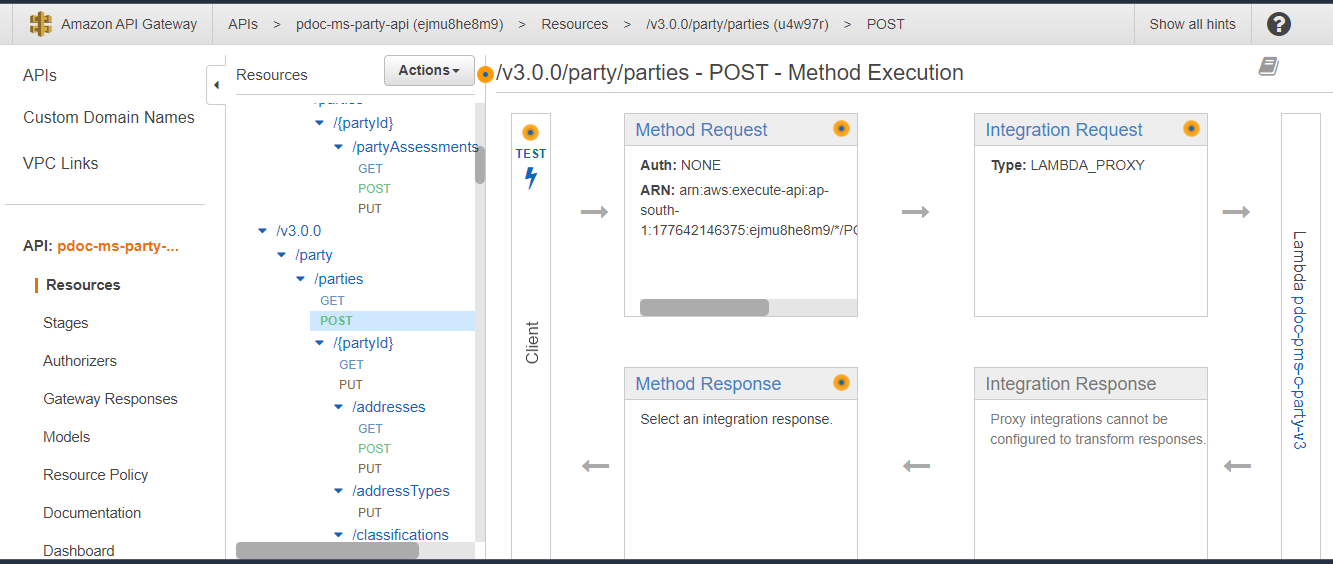
Task: Open the Integration Request link
Action: tap(1063, 130)
